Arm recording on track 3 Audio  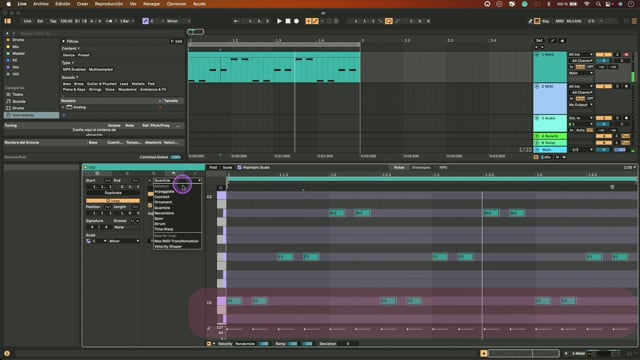tap(626, 118)
